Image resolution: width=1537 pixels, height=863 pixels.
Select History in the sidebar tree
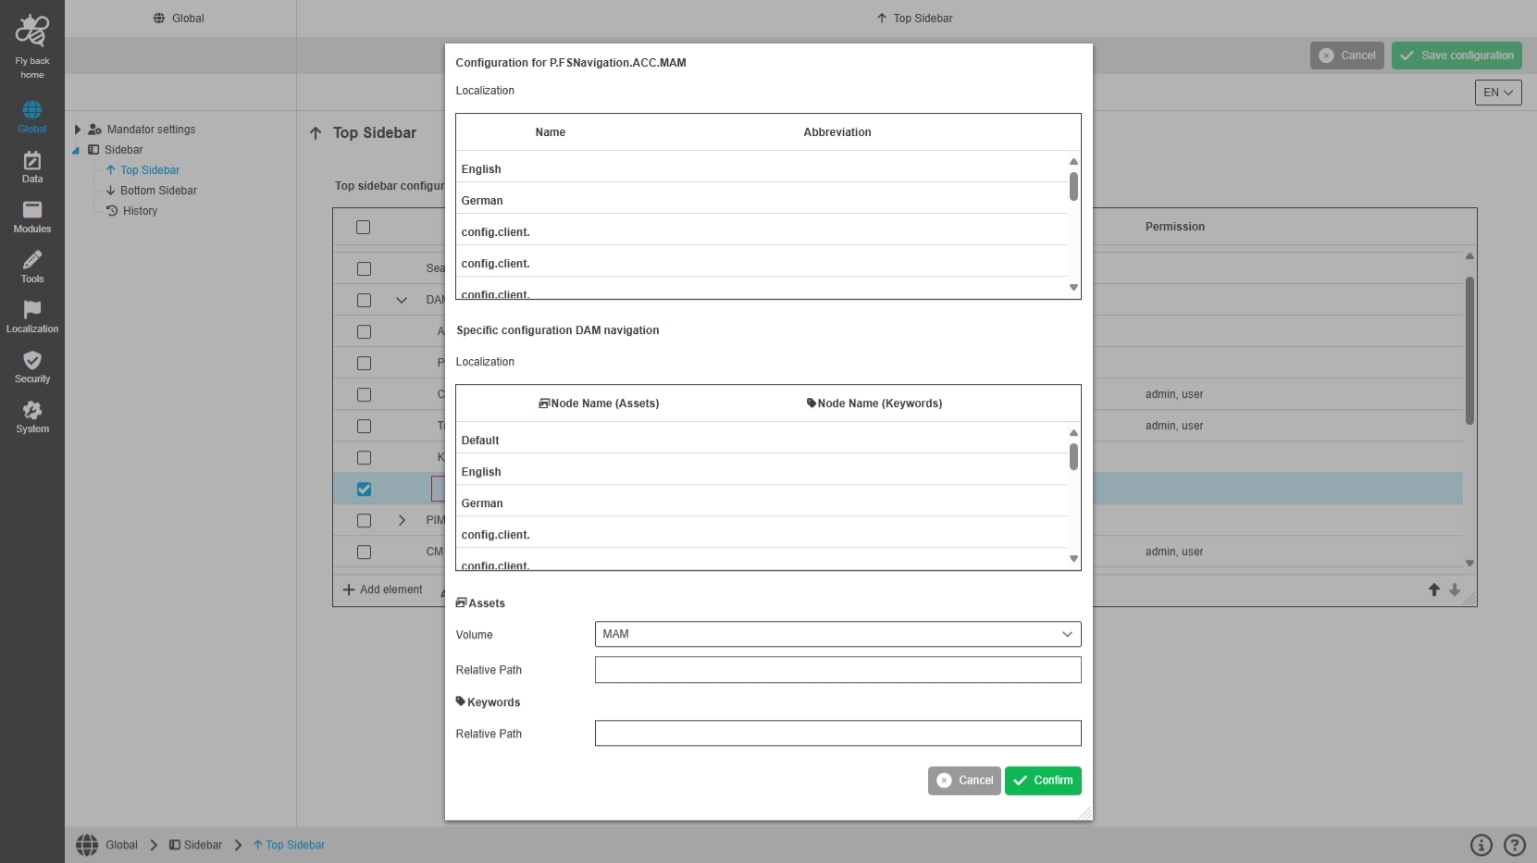pos(140,211)
